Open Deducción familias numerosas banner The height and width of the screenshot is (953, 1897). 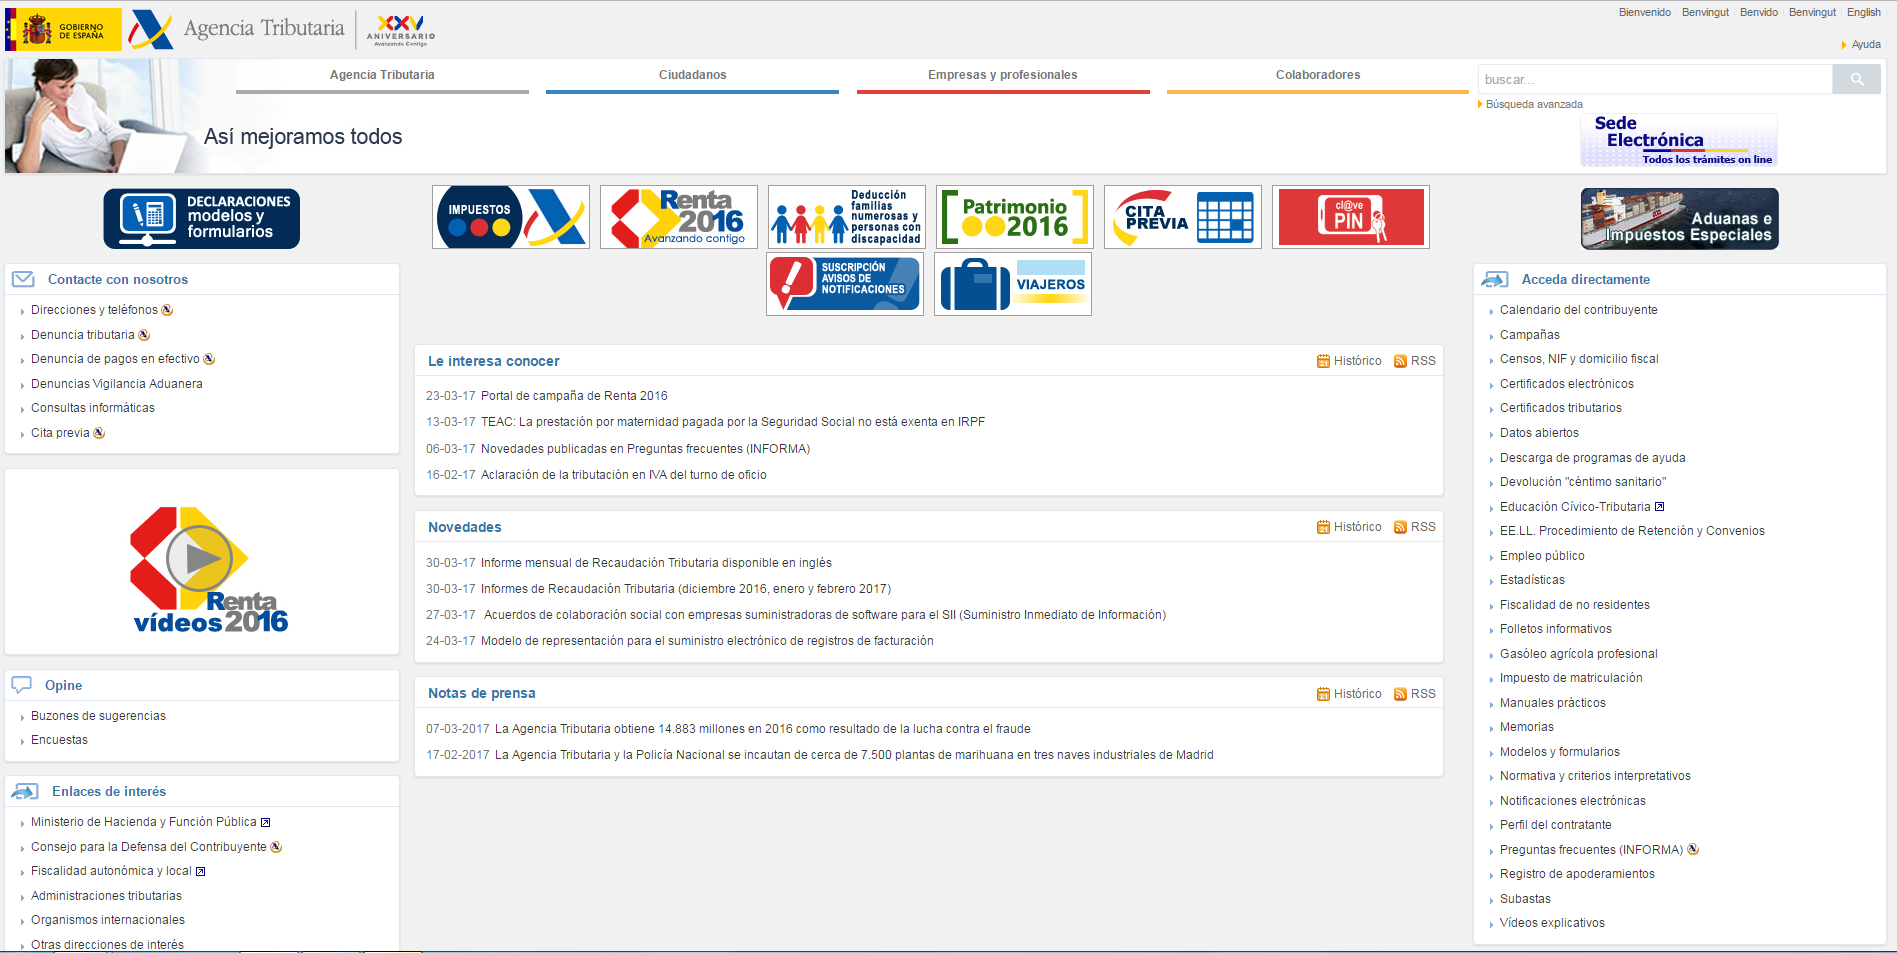pyautogui.click(x=847, y=217)
